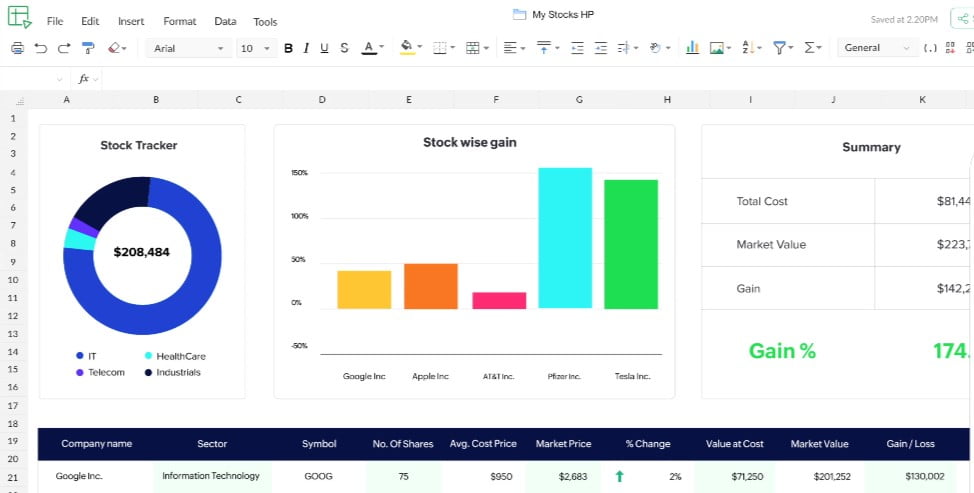
Task: Click the horizontal align icon
Action: tap(510, 48)
